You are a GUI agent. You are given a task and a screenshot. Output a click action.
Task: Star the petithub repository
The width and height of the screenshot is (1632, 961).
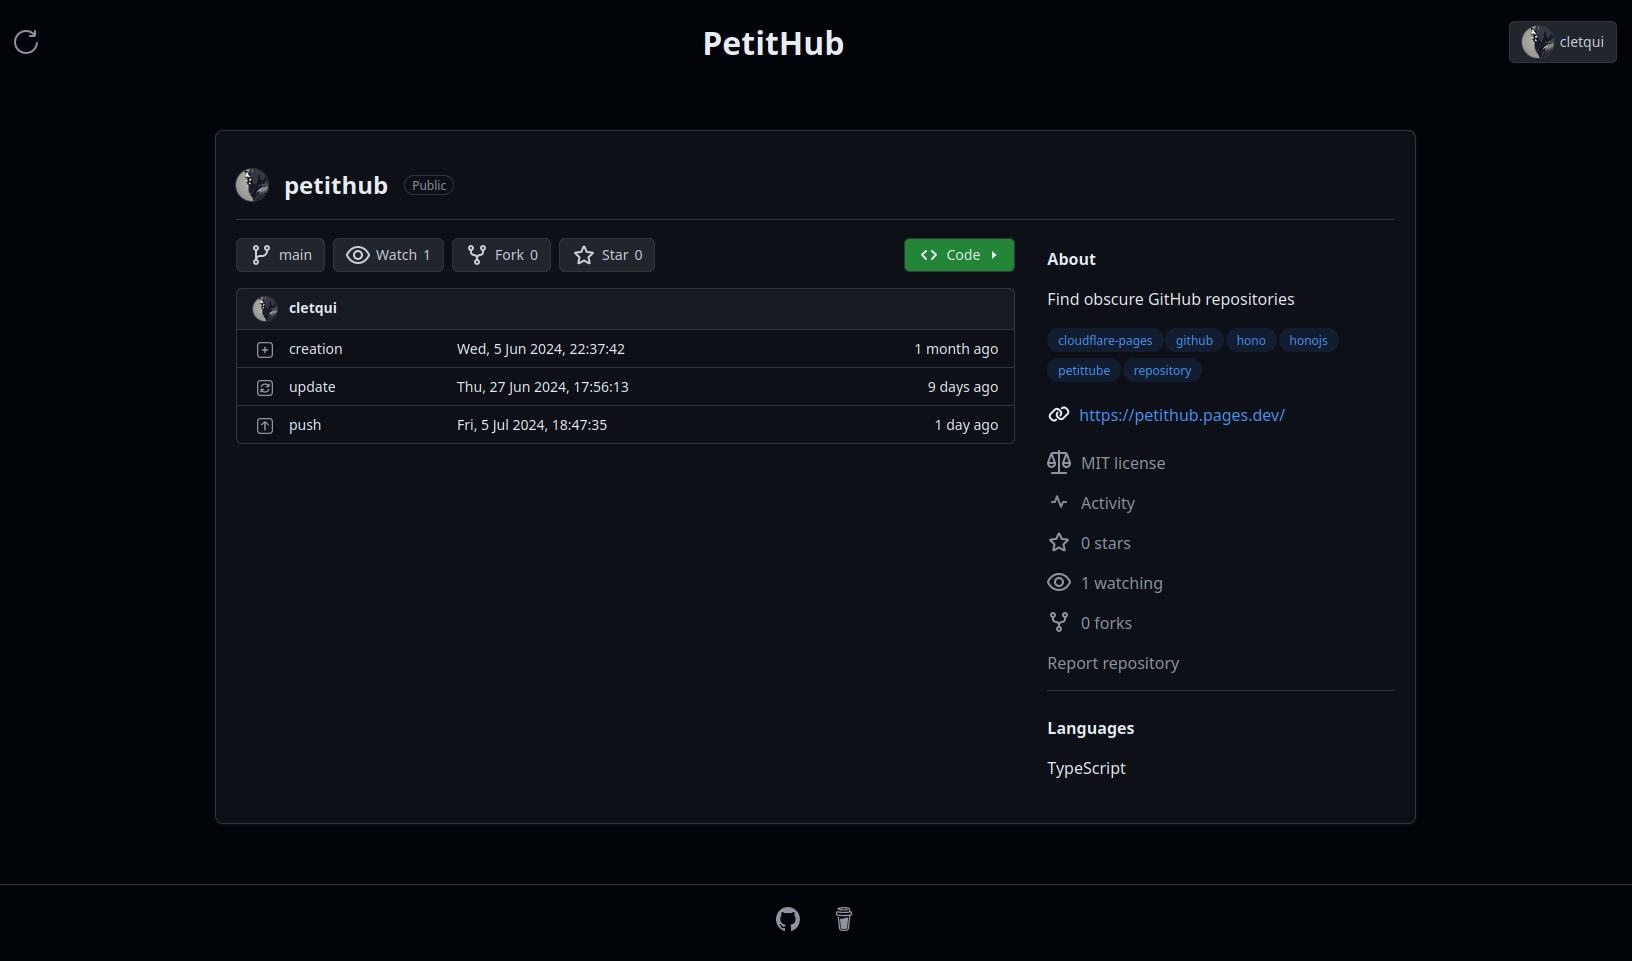[x=606, y=255]
